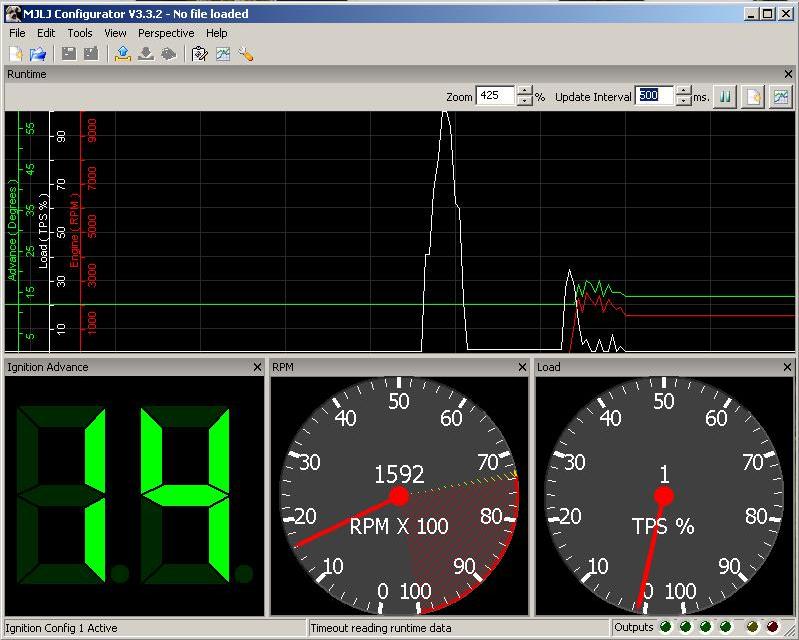Open the Edit menu
Screen dimensions: 799x640
[46, 33]
